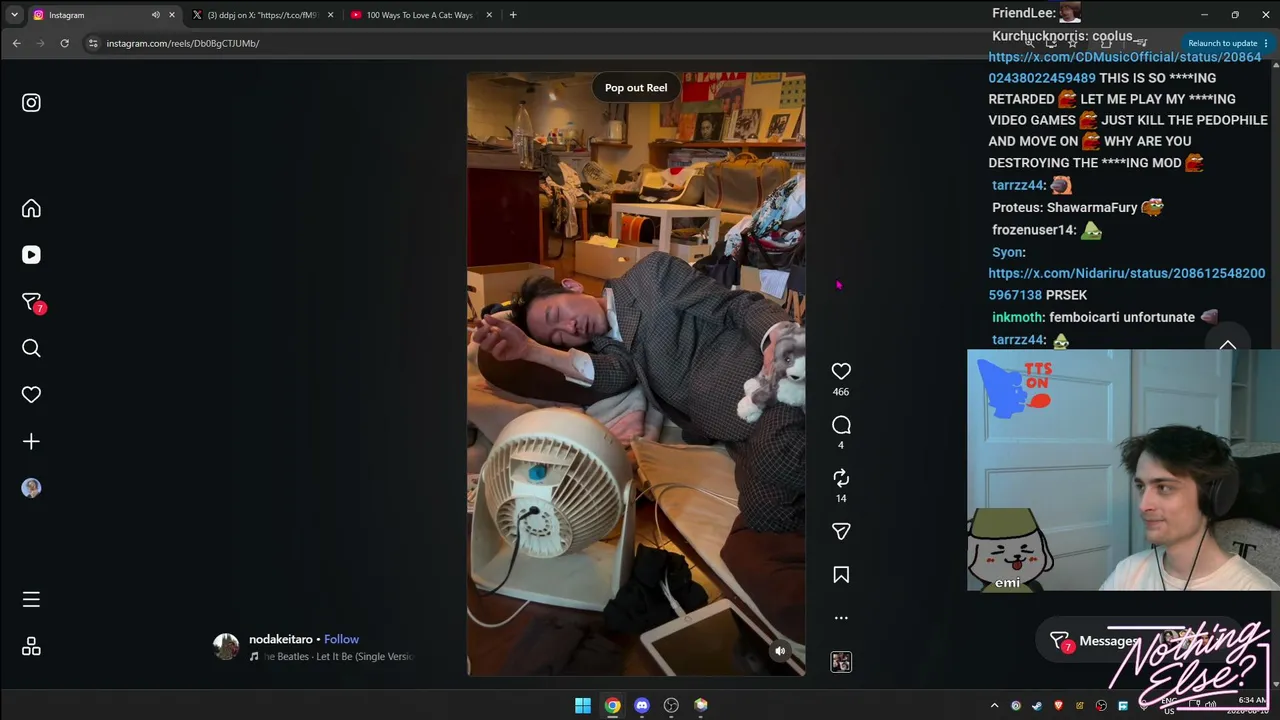Open the Windows Start menu
This screenshot has width=1280, height=720.
click(x=583, y=705)
